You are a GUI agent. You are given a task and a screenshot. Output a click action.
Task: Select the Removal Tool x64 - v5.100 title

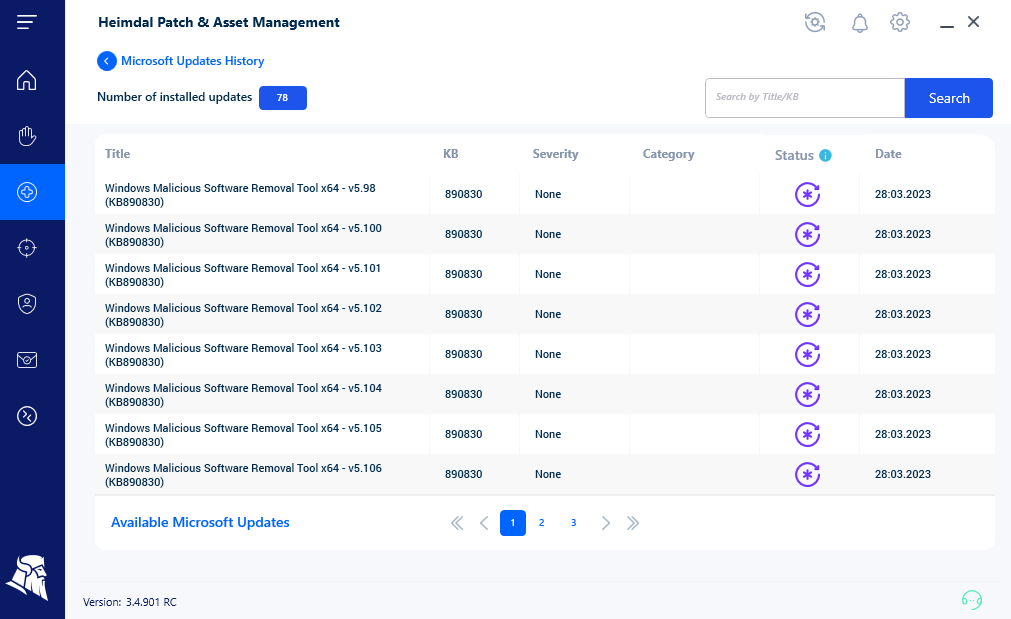point(243,235)
